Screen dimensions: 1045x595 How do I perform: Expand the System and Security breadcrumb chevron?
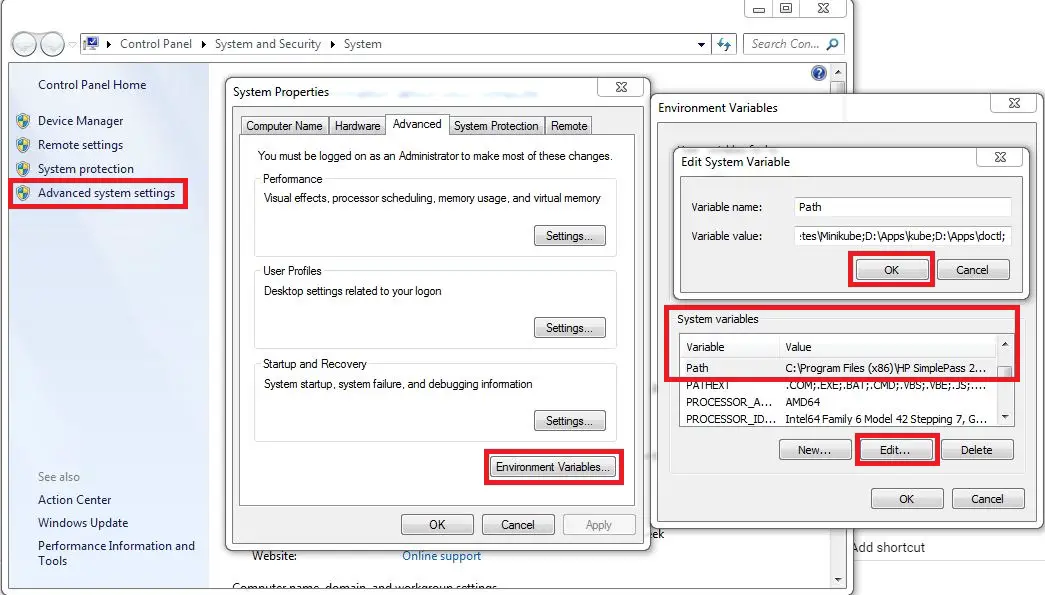tap(335, 44)
